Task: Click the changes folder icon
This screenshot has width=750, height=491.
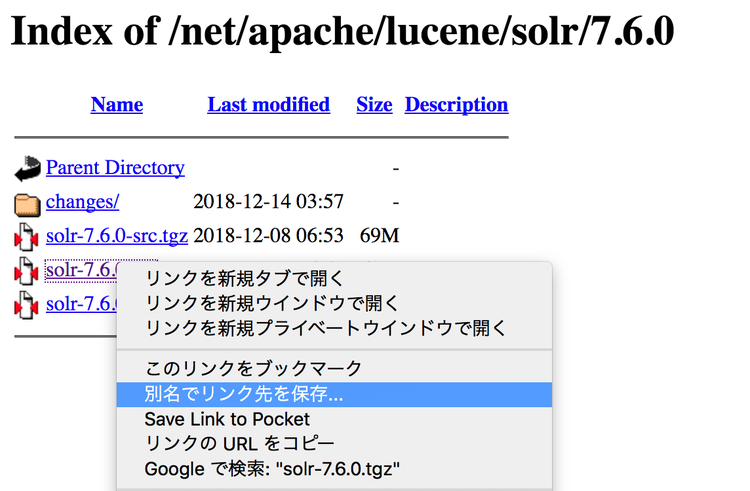Action: pyautogui.click(x=27, y=205)
